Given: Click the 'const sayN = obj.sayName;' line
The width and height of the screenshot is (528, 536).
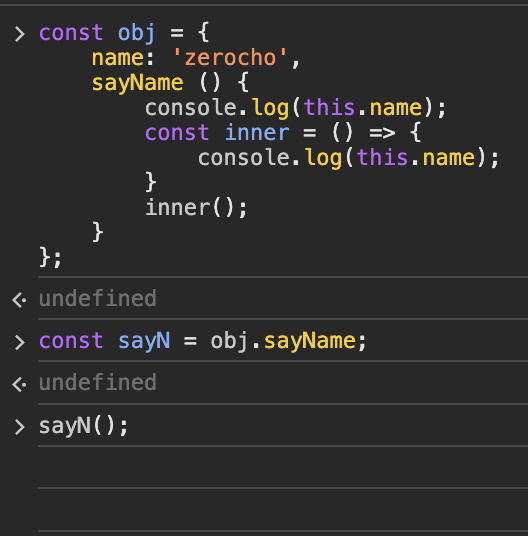Looking at the screenshot, I should (x=203, y=341).
